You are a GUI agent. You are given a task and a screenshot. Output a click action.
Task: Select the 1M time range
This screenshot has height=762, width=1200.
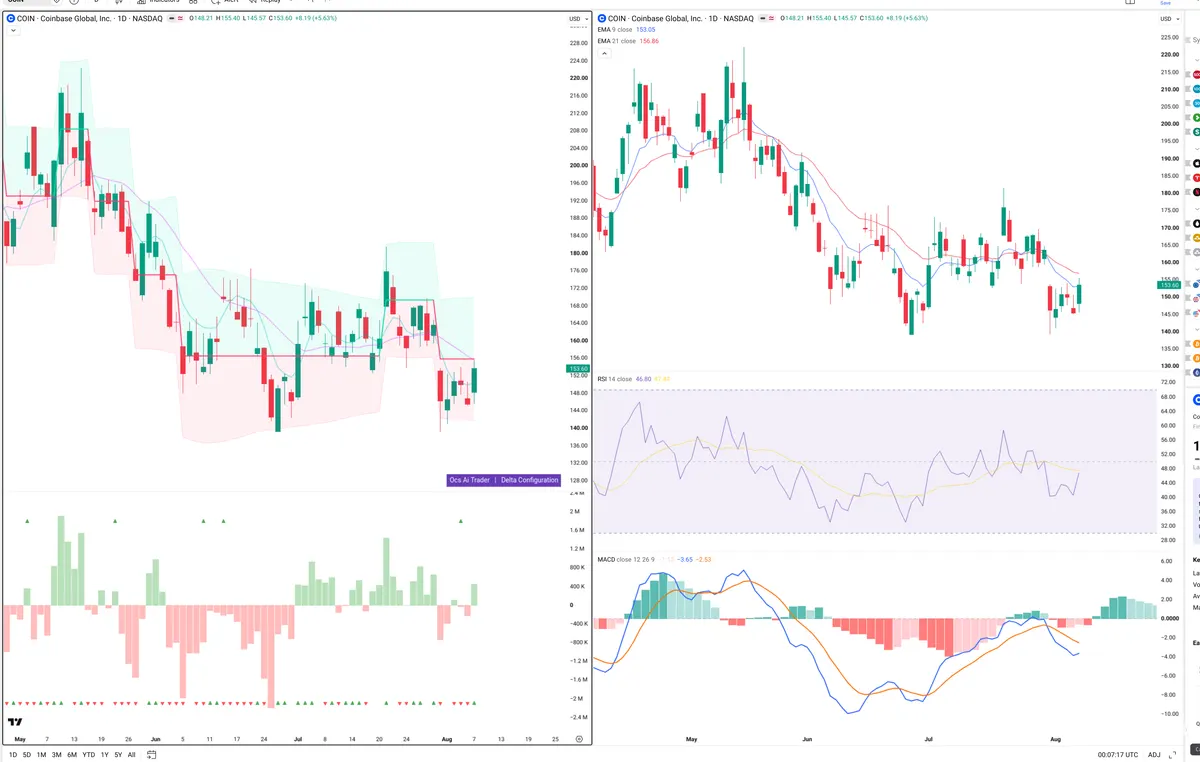click(x=42, y=755)
